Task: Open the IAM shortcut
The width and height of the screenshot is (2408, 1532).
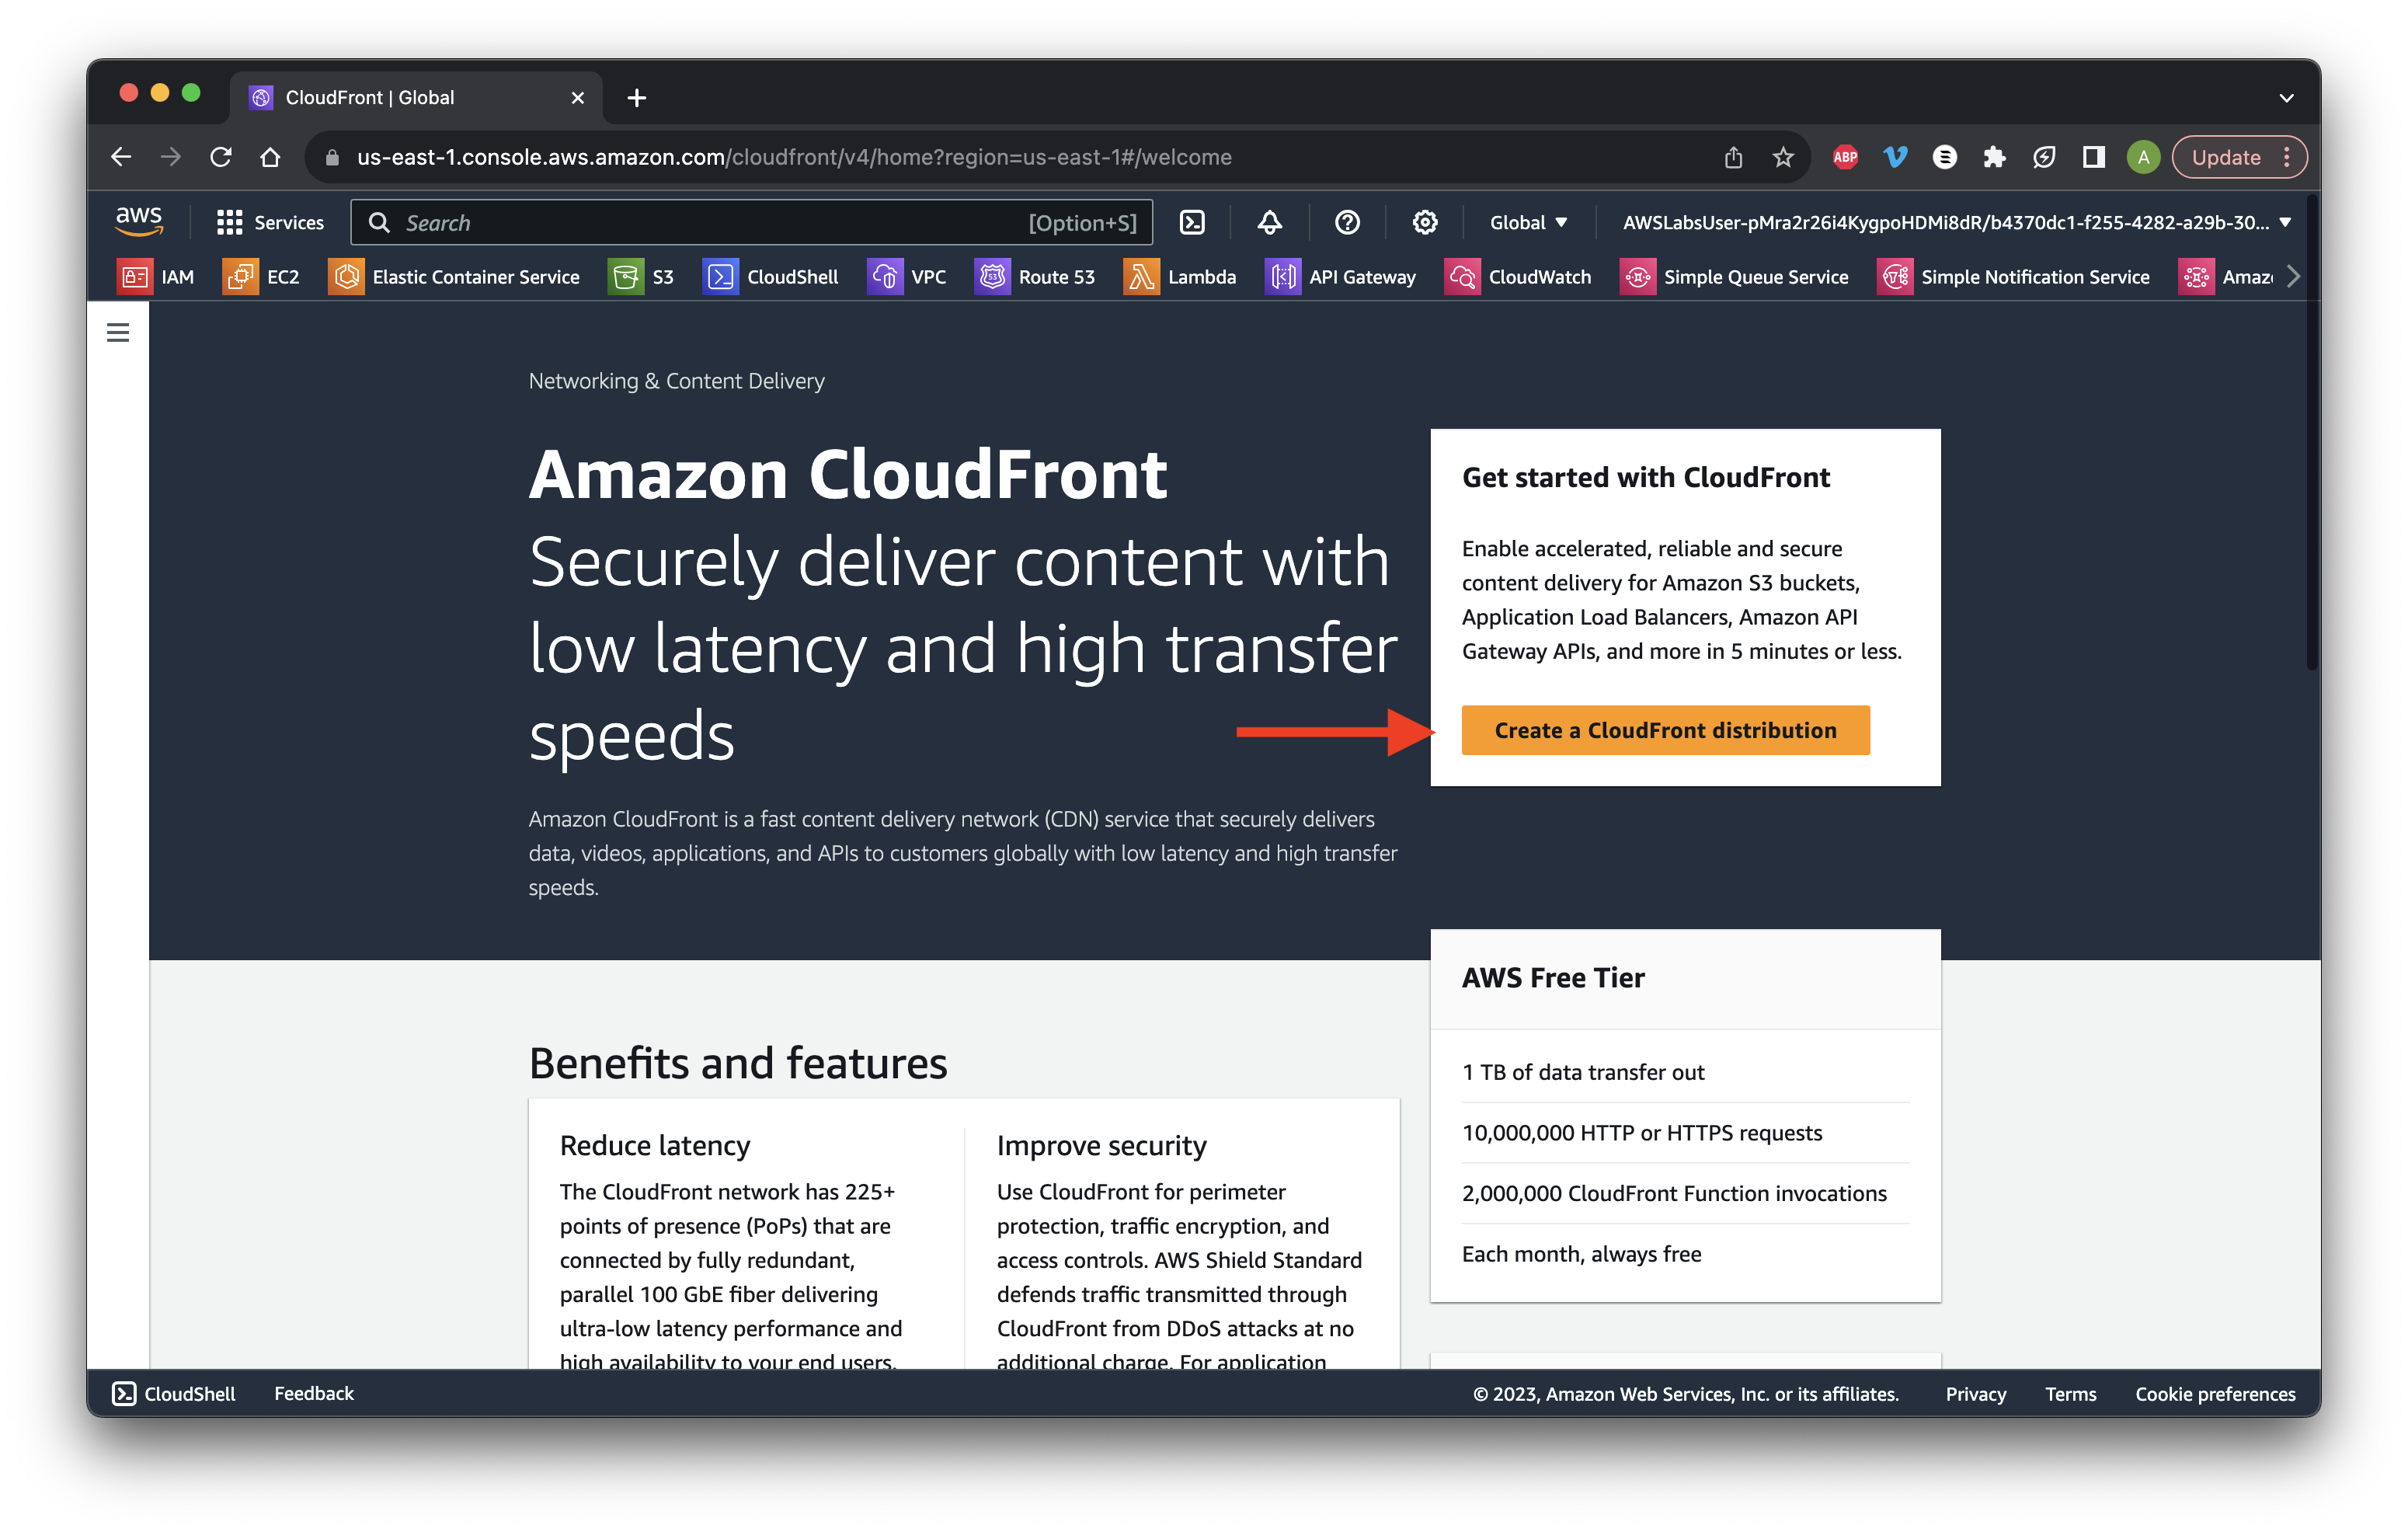Action: click(156, 277)
